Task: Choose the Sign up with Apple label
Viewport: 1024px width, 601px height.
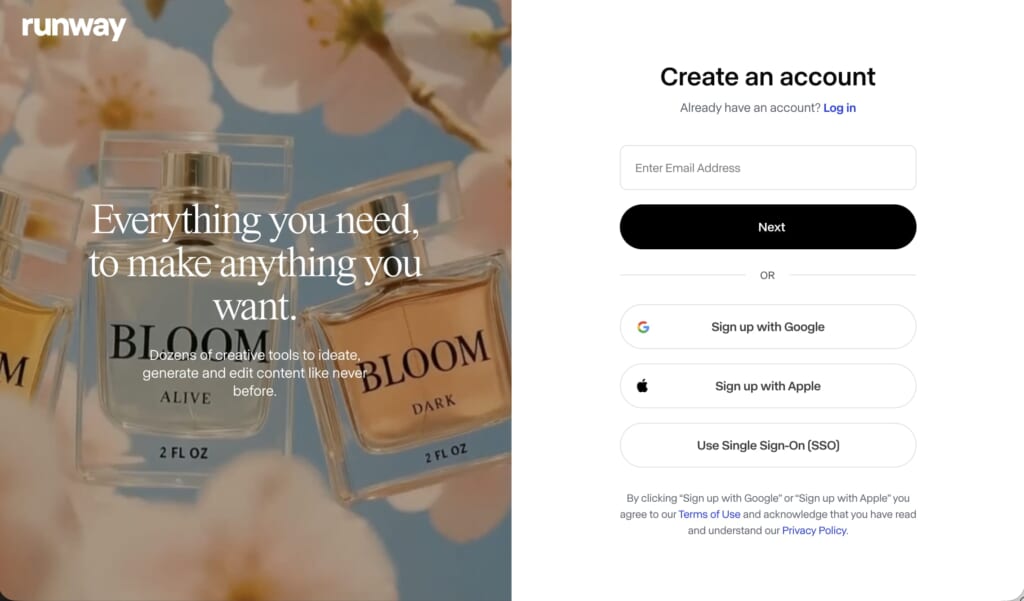Action: coord(767,386)
